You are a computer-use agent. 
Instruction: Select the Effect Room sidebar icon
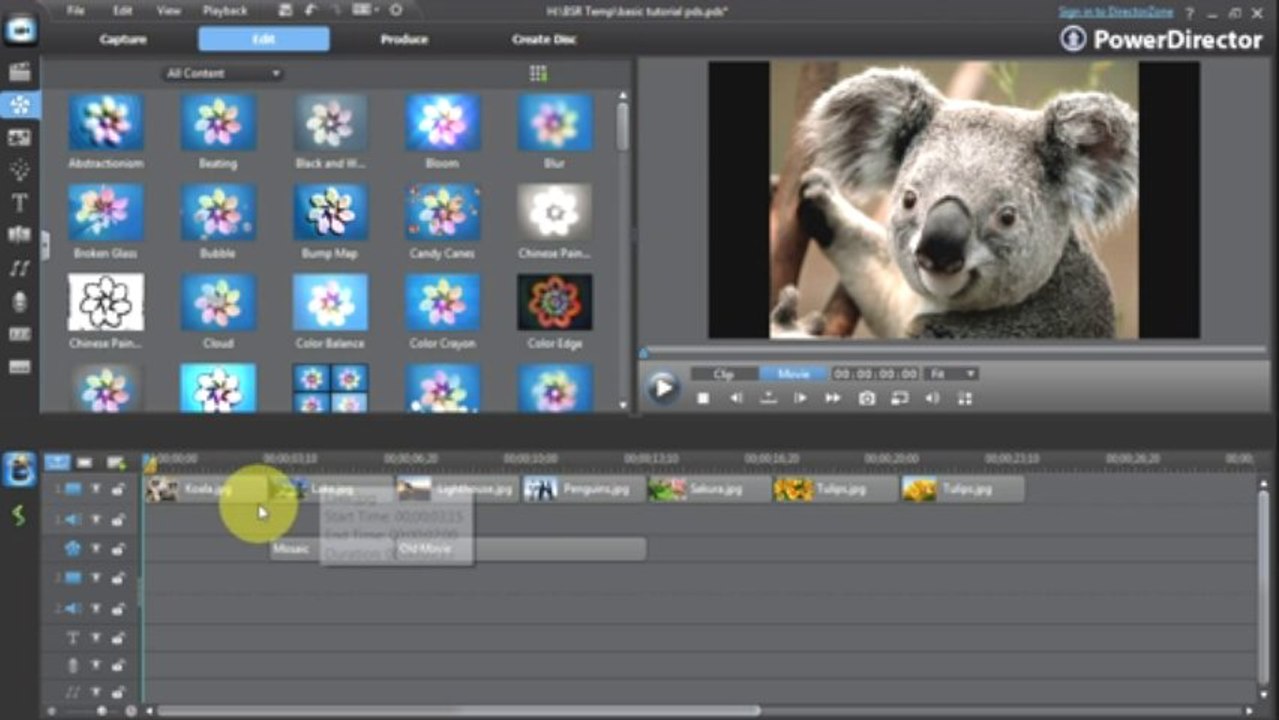[x=19, y=105]
